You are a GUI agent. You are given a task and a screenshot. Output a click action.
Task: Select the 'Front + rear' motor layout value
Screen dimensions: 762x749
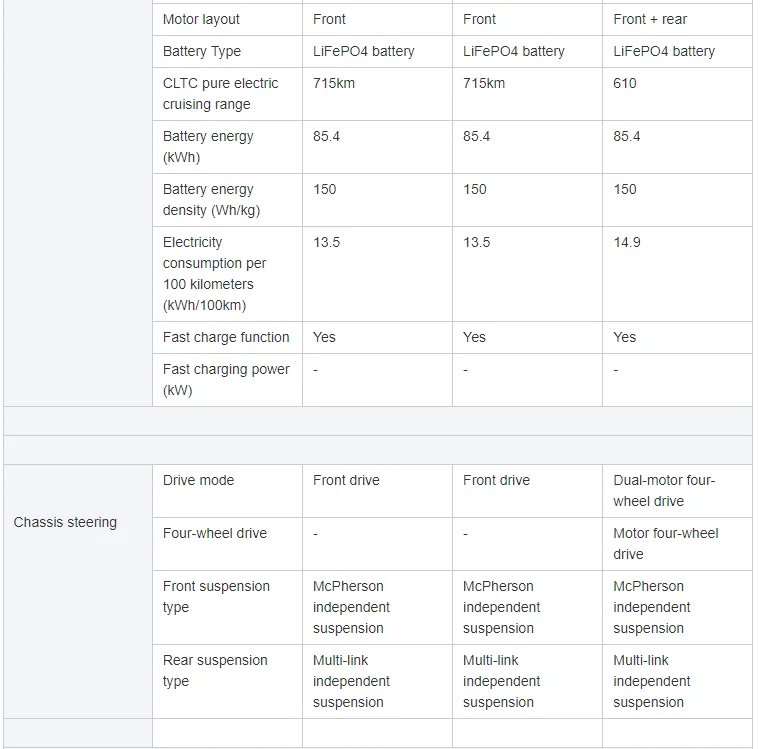[x=650, y=19]
